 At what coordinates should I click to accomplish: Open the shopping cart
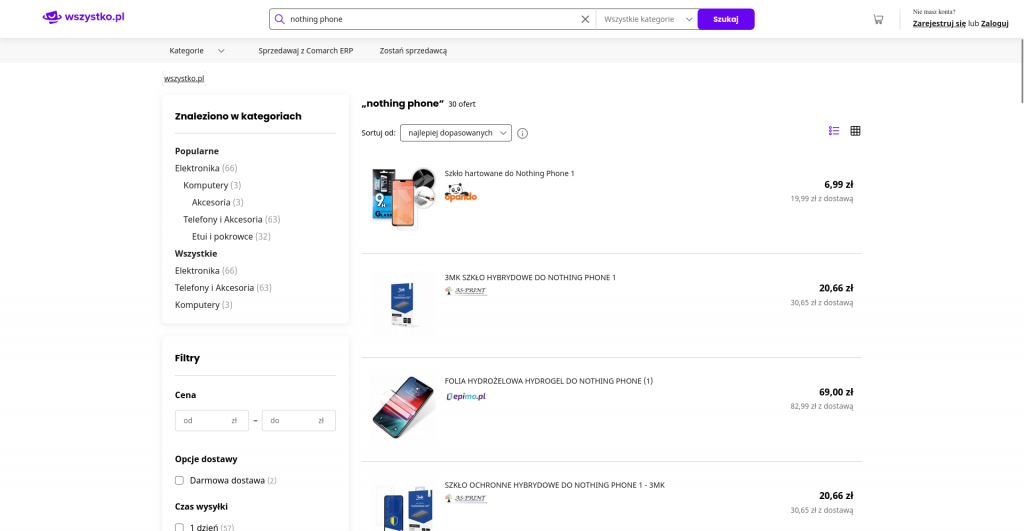(877, 19)
